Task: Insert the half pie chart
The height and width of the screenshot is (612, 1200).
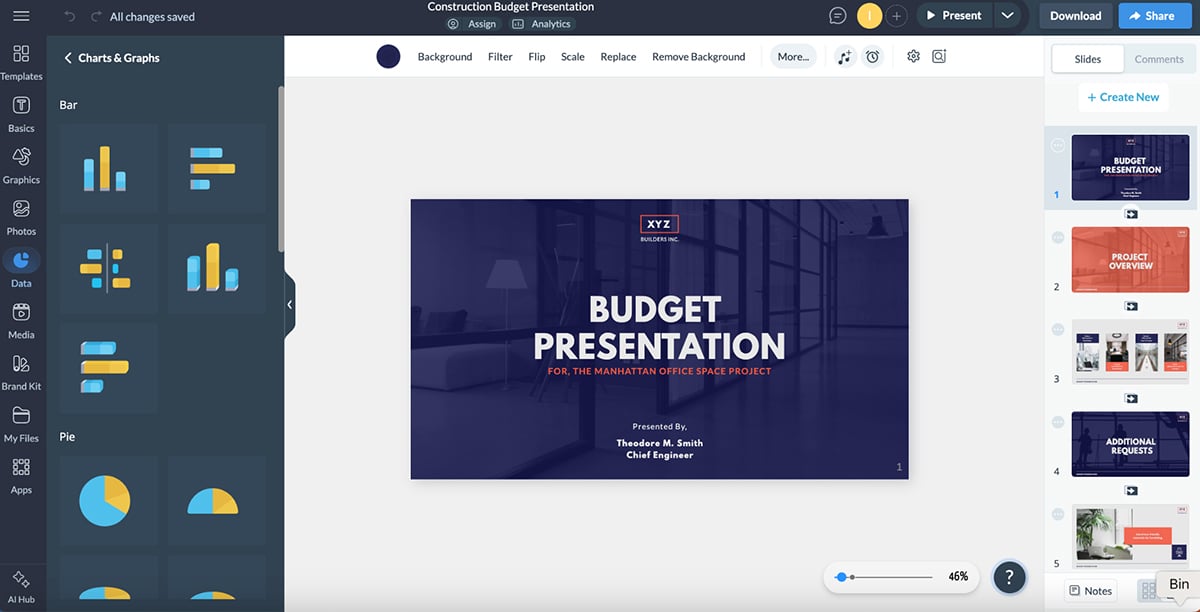Action: (x=216, y=500)
